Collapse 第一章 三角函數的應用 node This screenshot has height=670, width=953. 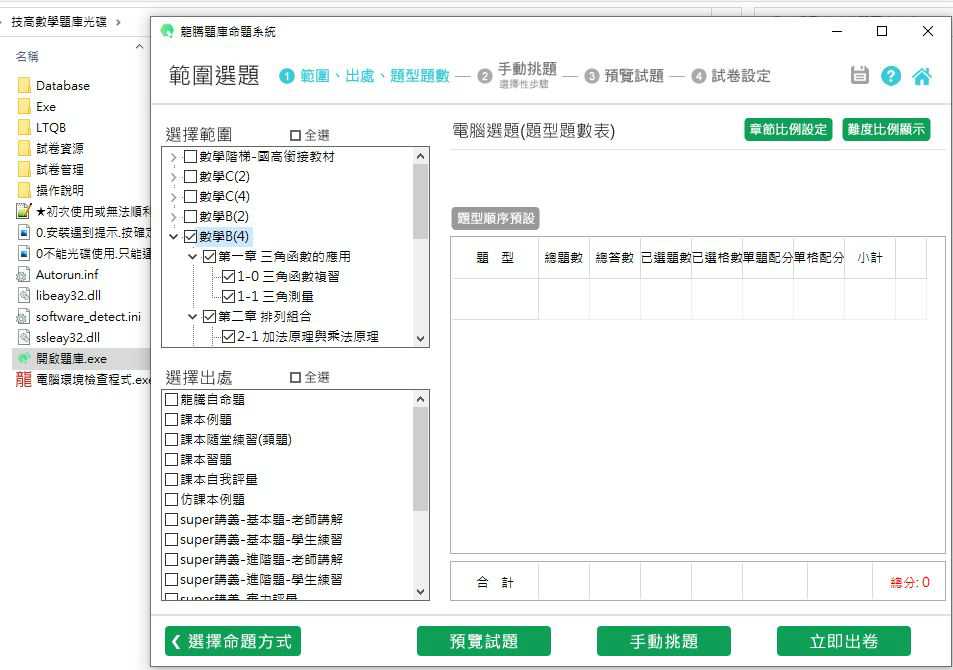point(193,257)
